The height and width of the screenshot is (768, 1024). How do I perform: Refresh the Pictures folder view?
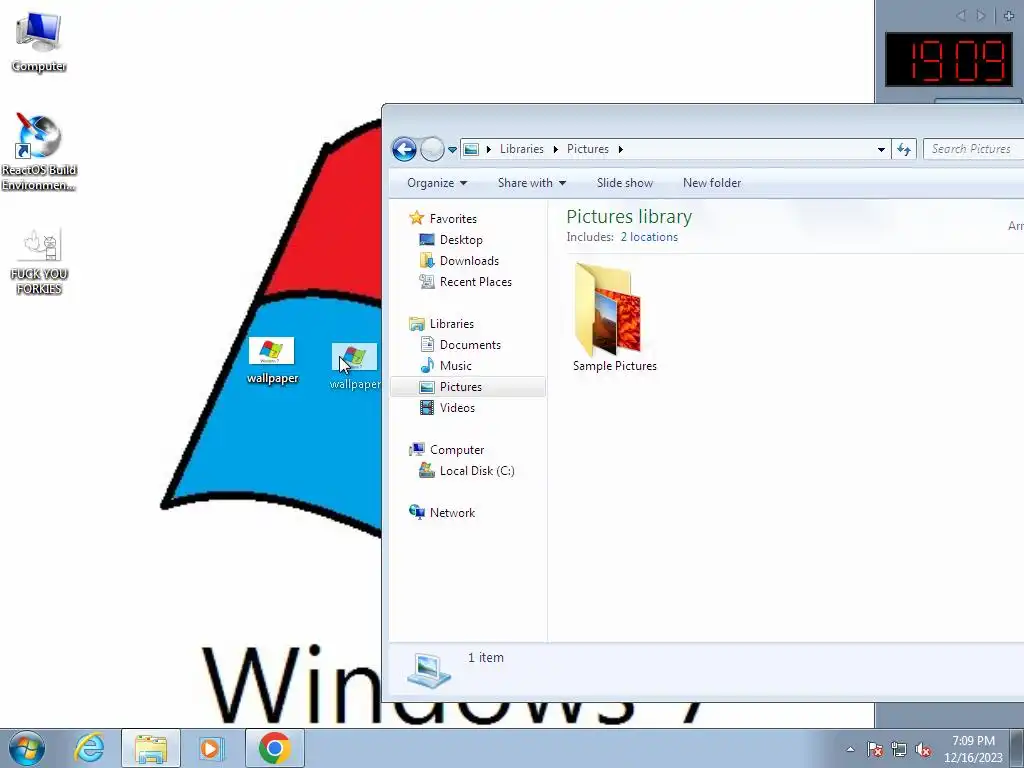click(x=904, y=150)
